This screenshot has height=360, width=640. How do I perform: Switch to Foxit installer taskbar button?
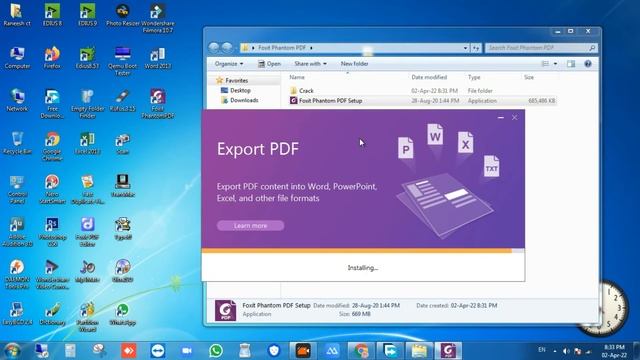click(448, 351)
